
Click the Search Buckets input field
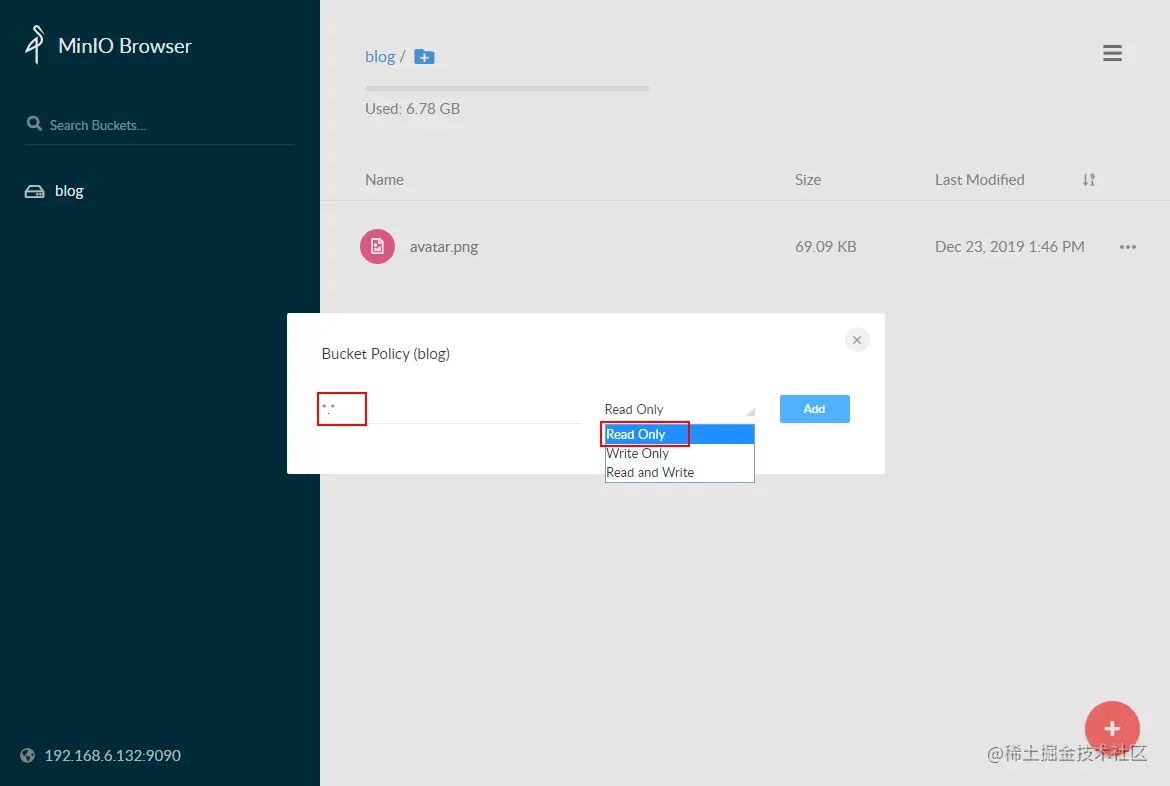[x=170, y=125]
